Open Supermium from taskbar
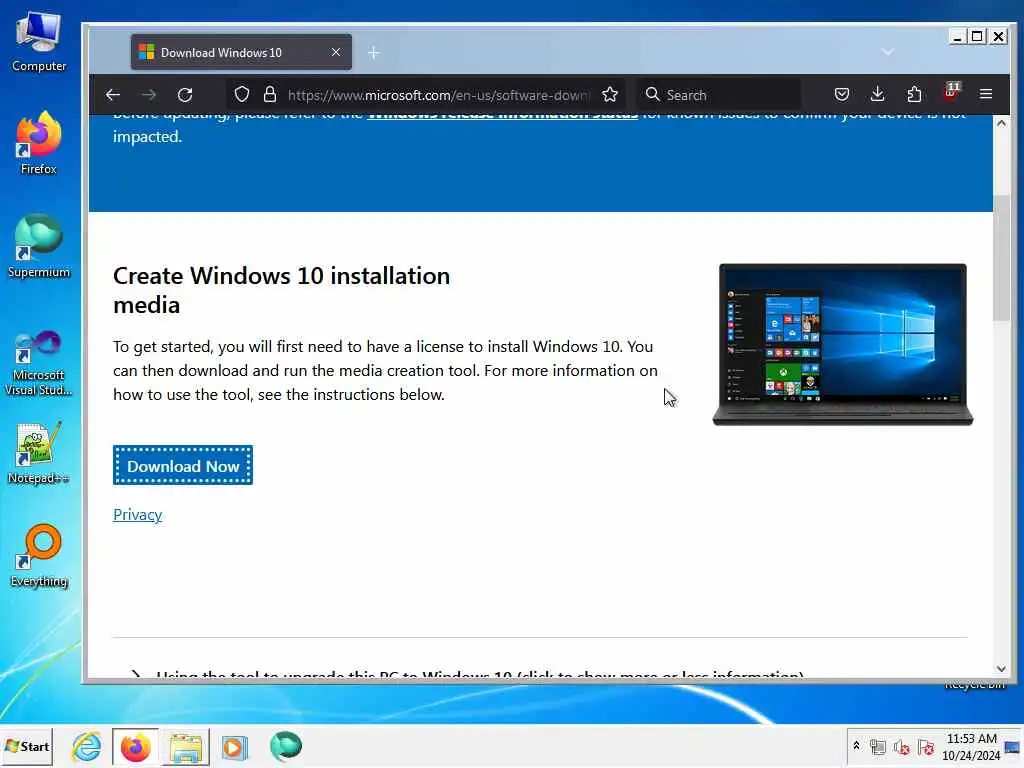This screenshot has width=1024, height=768. click(285, 746)
